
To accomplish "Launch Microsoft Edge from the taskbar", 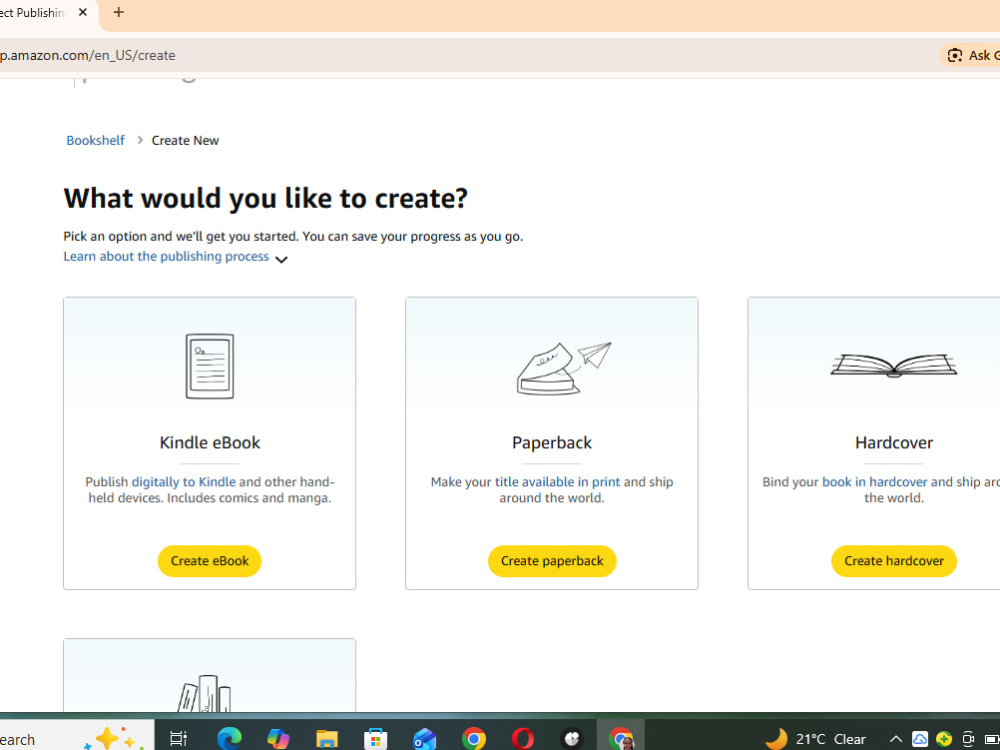I will (x=229, y=739).
